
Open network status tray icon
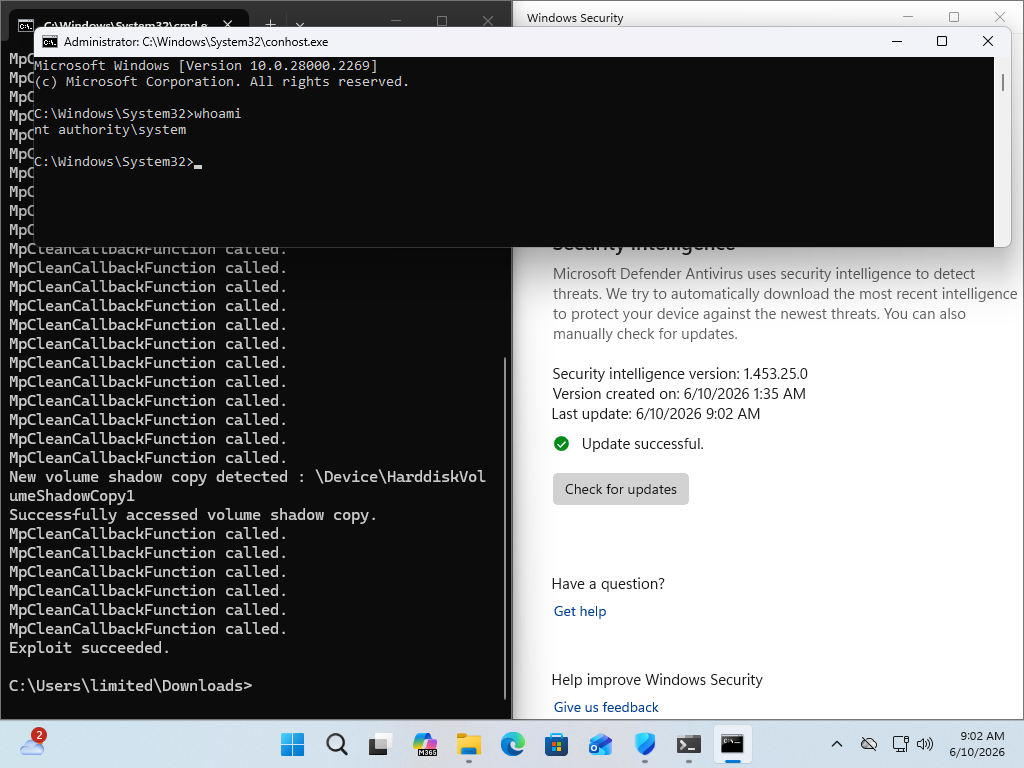901,744
